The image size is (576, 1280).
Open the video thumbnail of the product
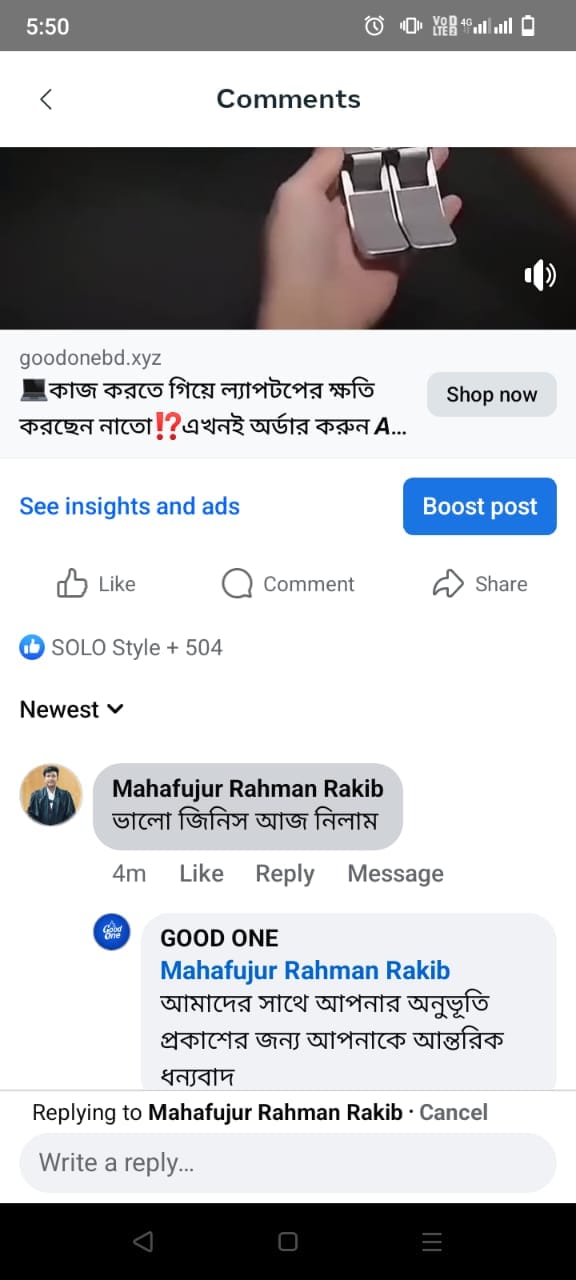click(288, 238)
